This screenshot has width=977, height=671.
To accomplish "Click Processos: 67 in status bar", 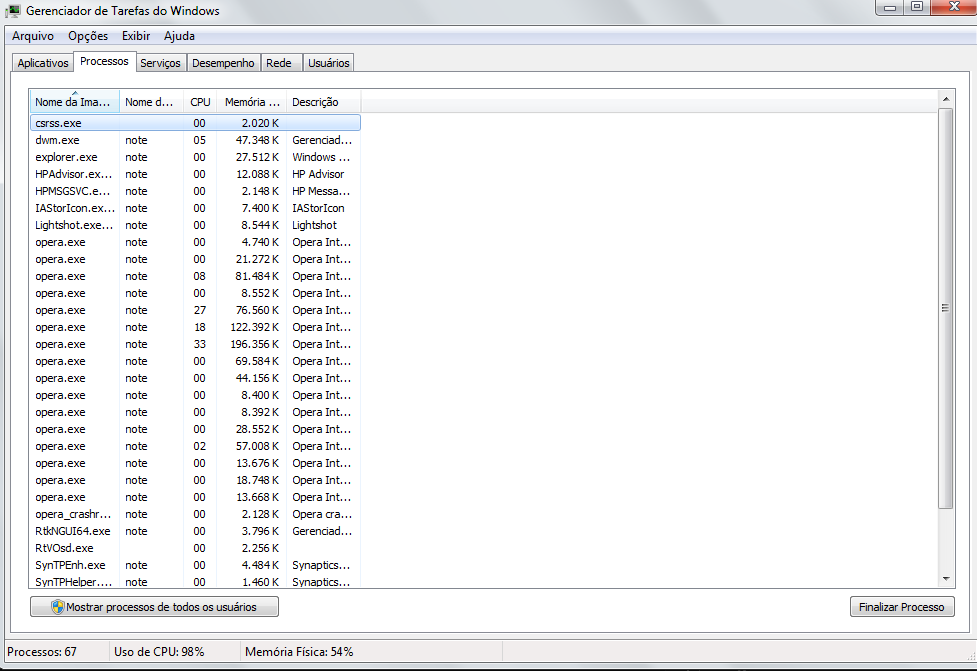I will [x=42, y=652].
